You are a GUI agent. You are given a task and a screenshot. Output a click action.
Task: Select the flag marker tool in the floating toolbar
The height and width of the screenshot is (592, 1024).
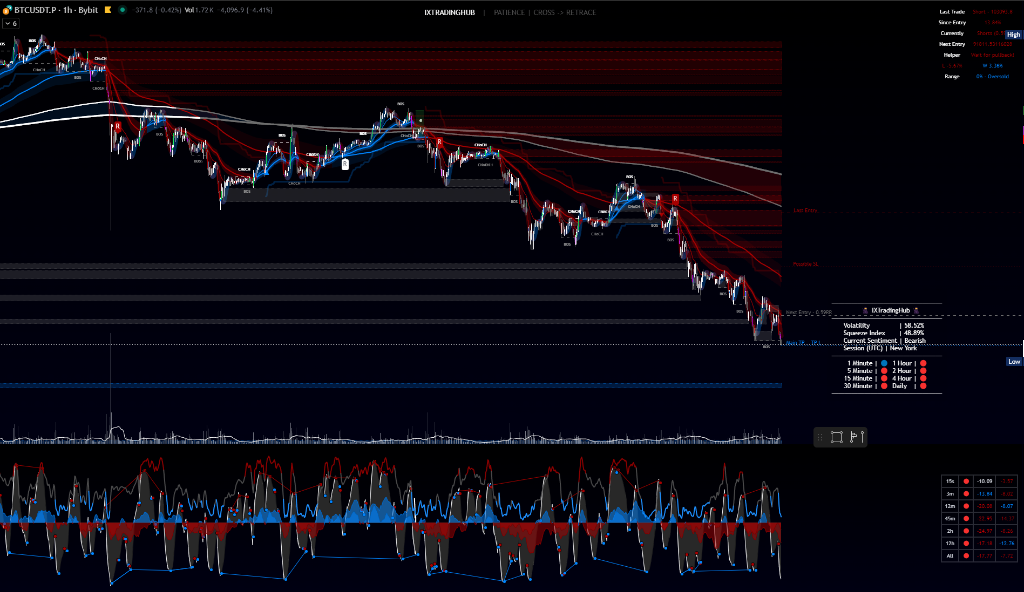pyautogui.click(x=856, y=436)
